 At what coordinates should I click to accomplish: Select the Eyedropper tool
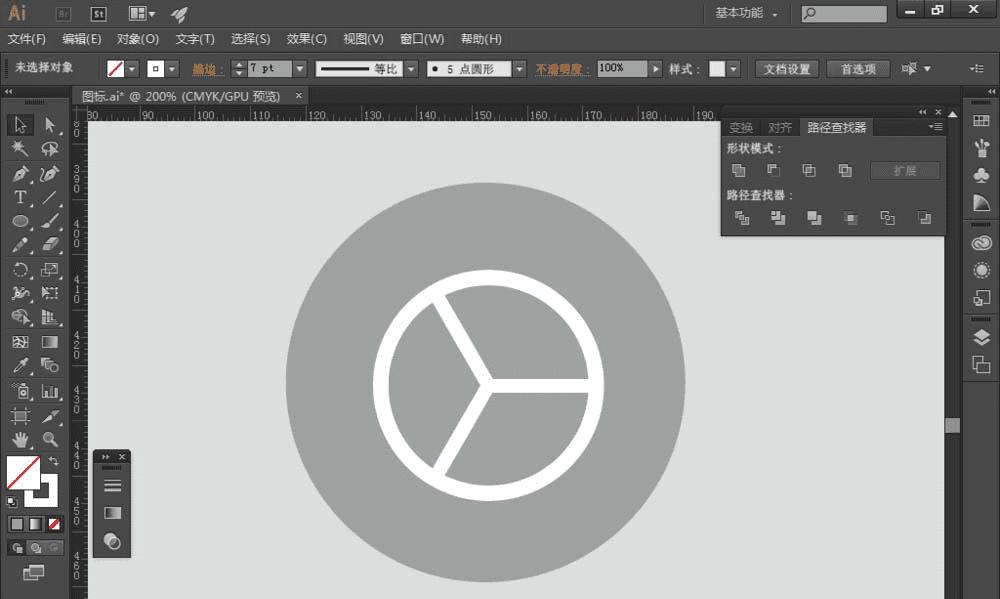20,366
